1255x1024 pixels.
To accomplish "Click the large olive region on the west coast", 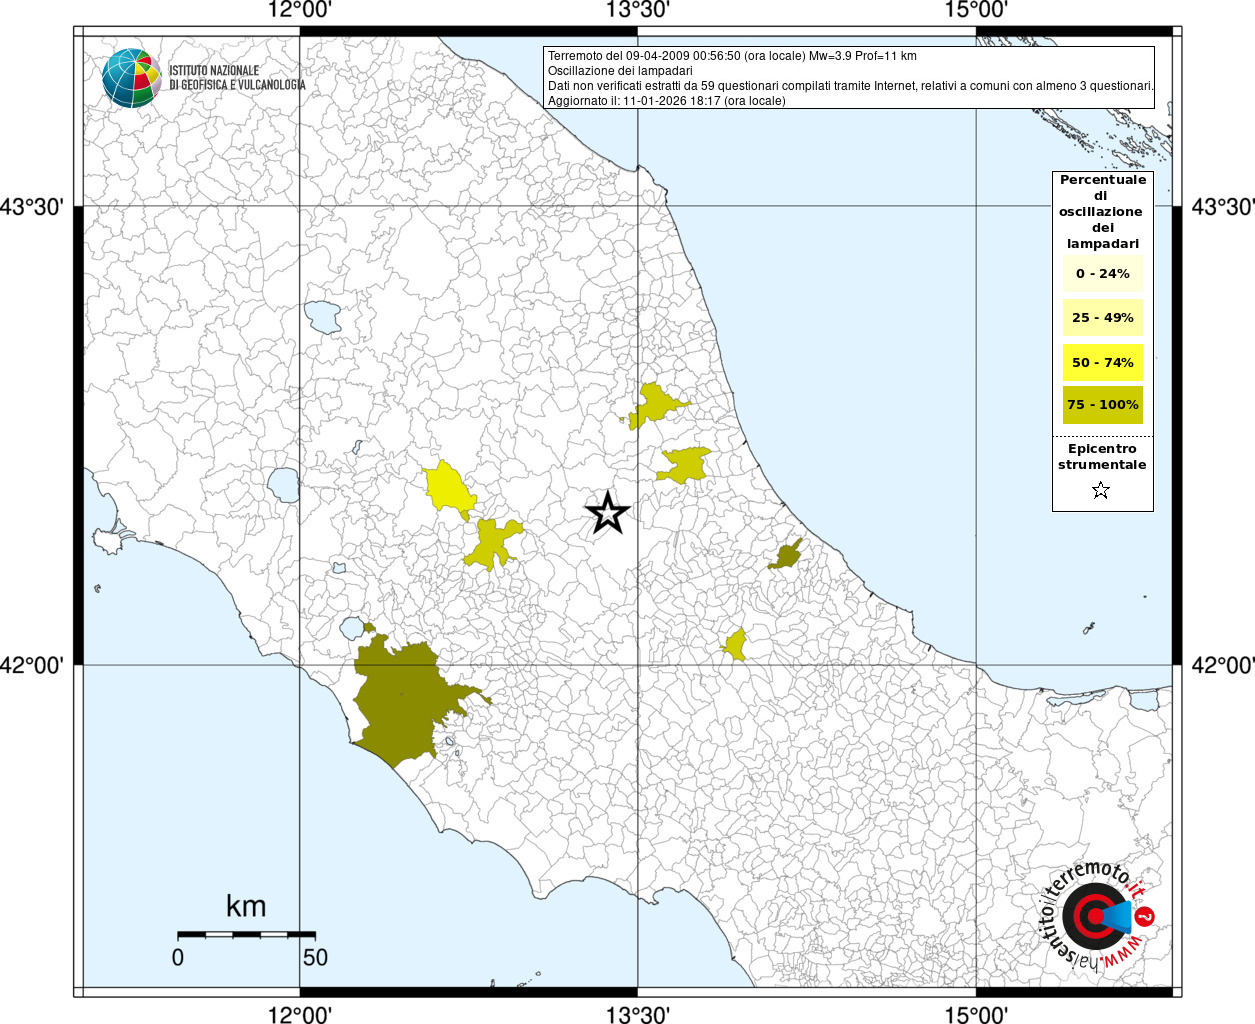I will (x=400, y=700).
